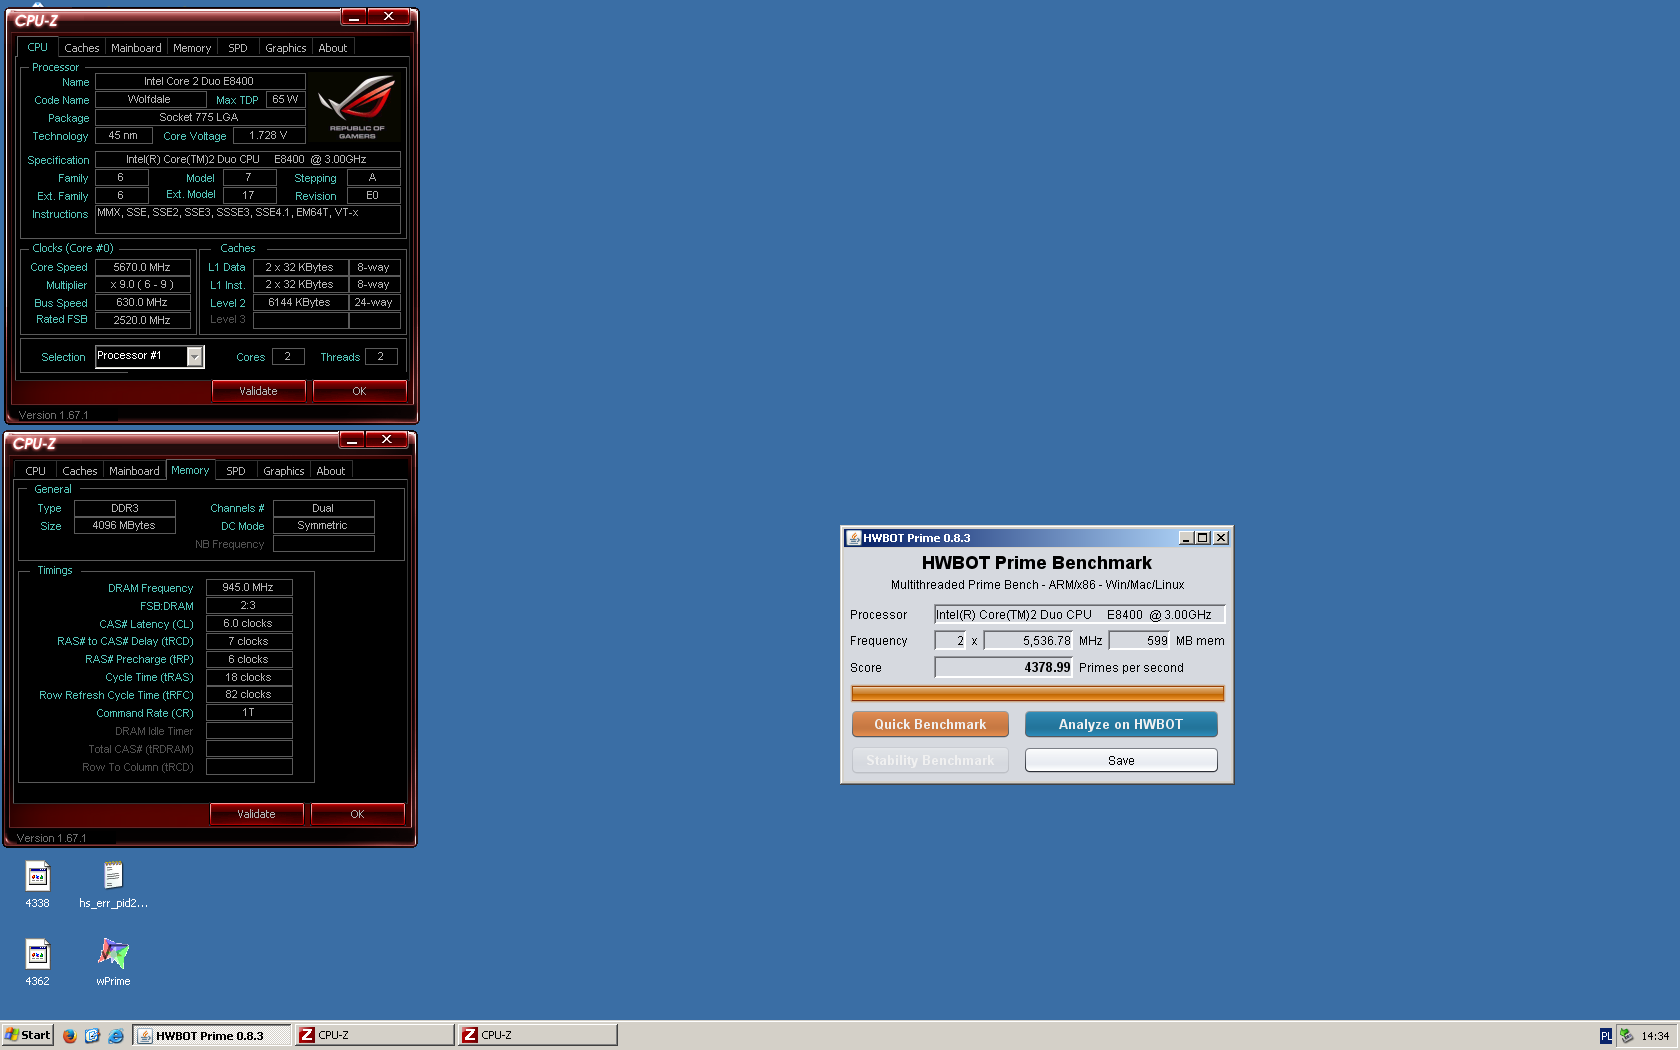Click the Core Speed 5670.0 MHz value
The width and height of the screenshot is (1680, 1050).
click(x=142, y=267)
